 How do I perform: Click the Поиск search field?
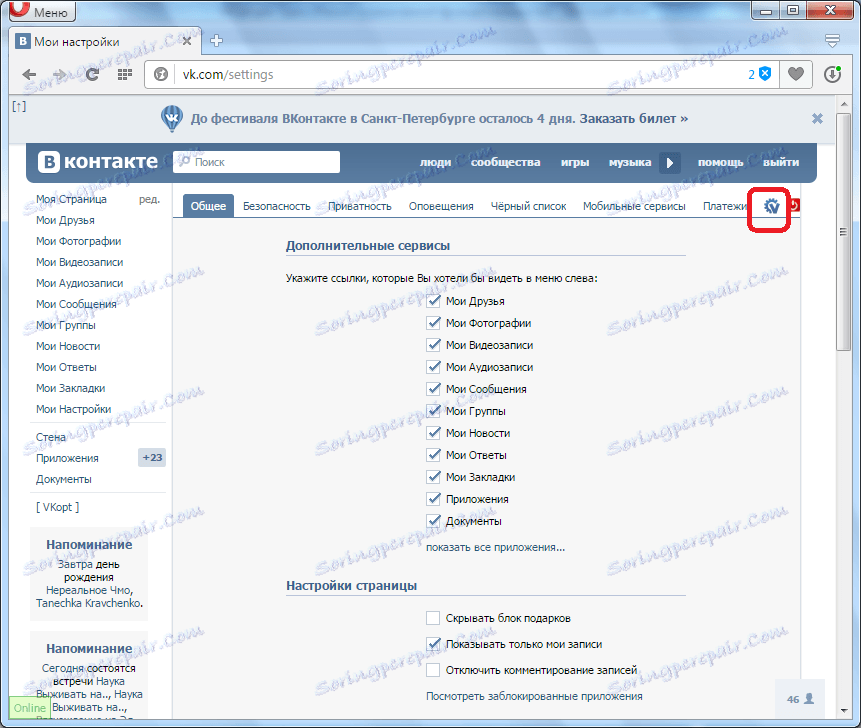[x=256, y=162]
